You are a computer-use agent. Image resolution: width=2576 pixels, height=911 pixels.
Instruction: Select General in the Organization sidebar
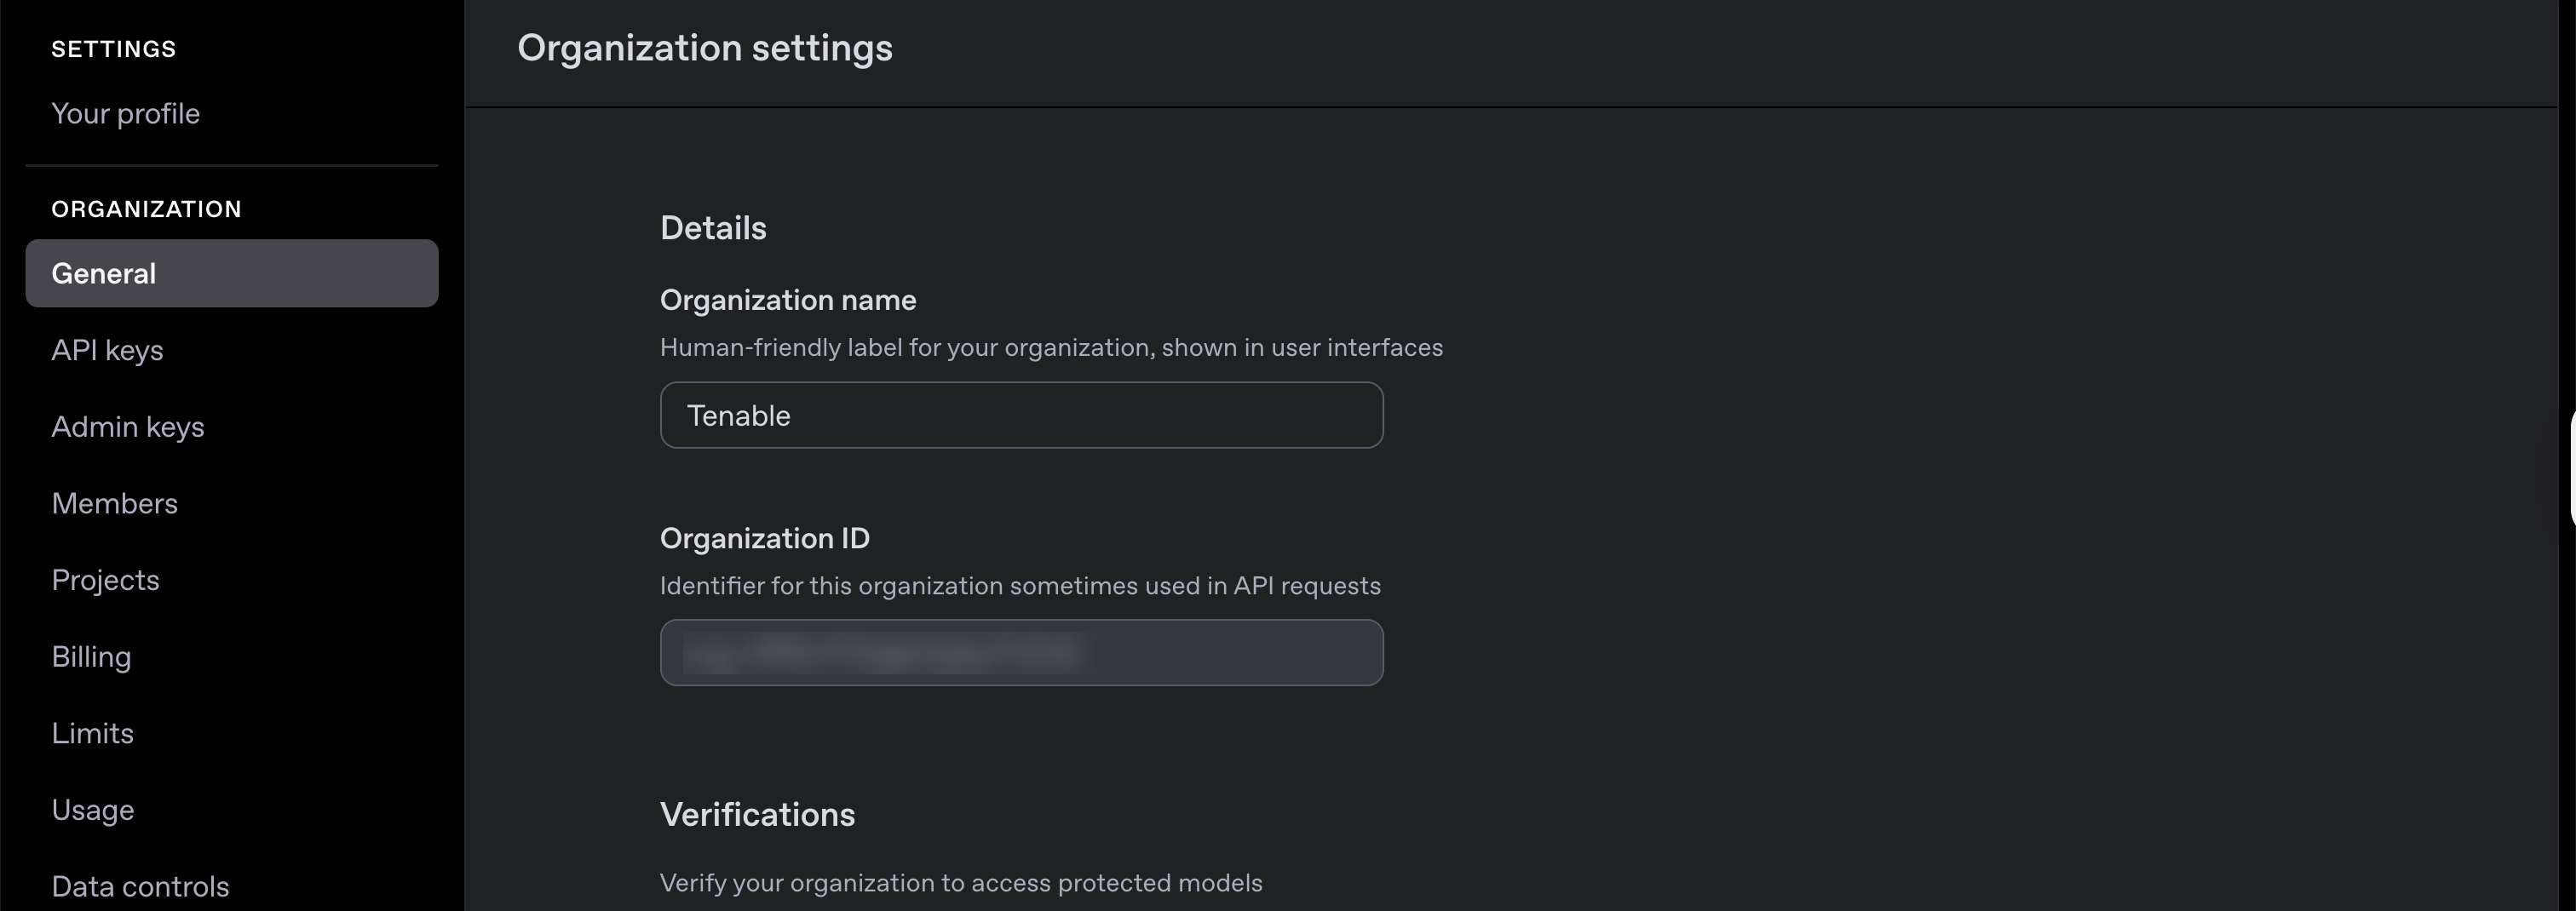231,273
